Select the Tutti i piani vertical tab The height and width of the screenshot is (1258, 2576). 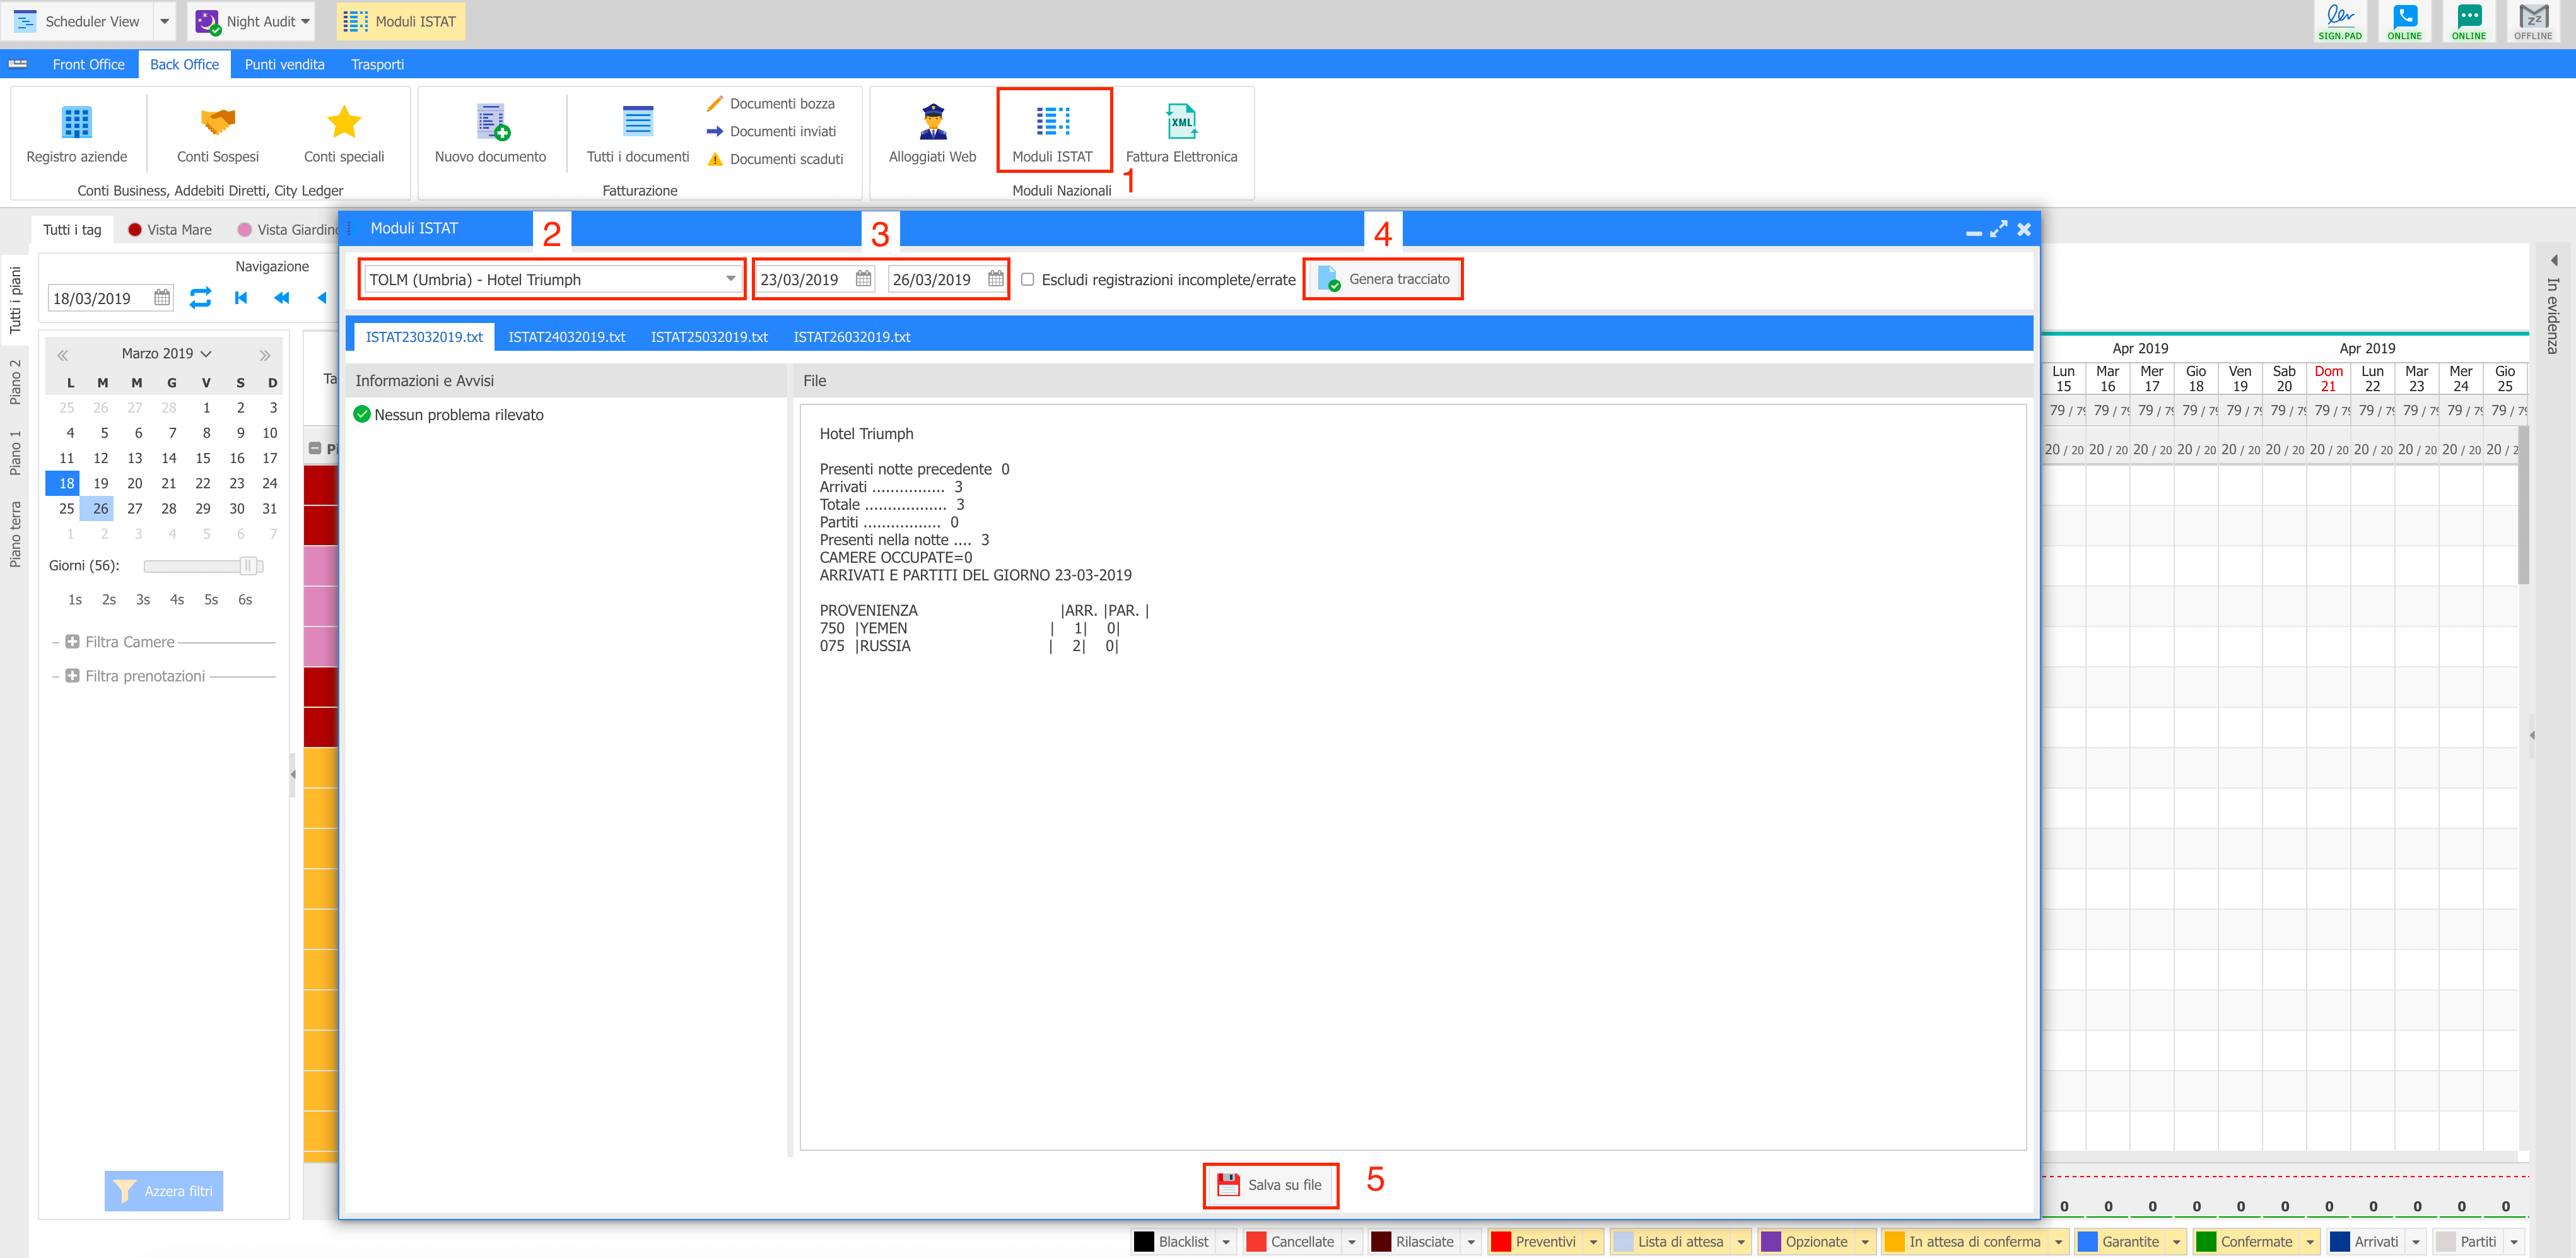15,300
